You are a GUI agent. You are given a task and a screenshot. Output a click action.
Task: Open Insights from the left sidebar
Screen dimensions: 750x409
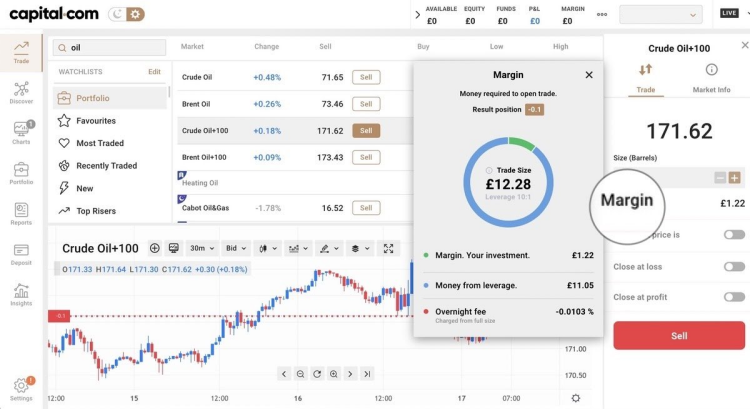pos(21,295)
